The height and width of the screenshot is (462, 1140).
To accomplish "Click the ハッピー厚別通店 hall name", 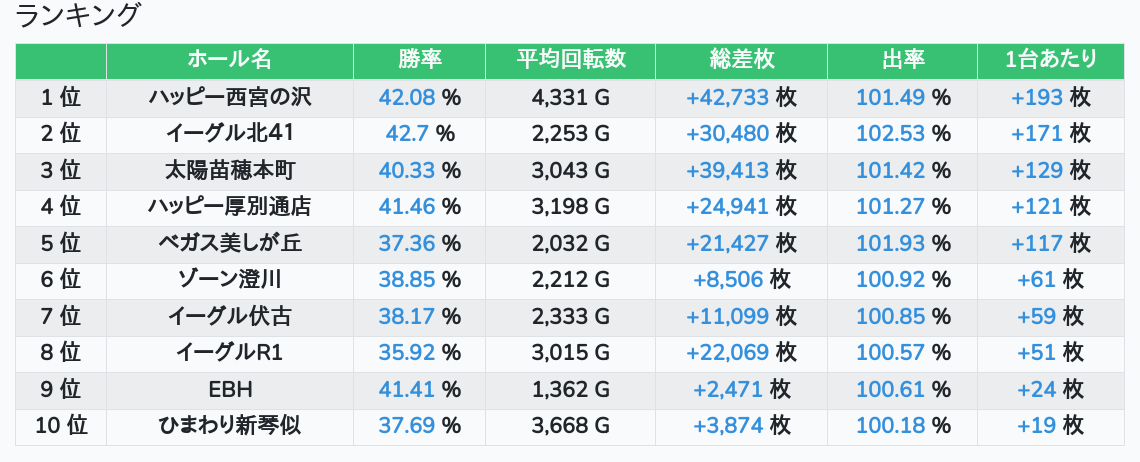I will 229,207.
